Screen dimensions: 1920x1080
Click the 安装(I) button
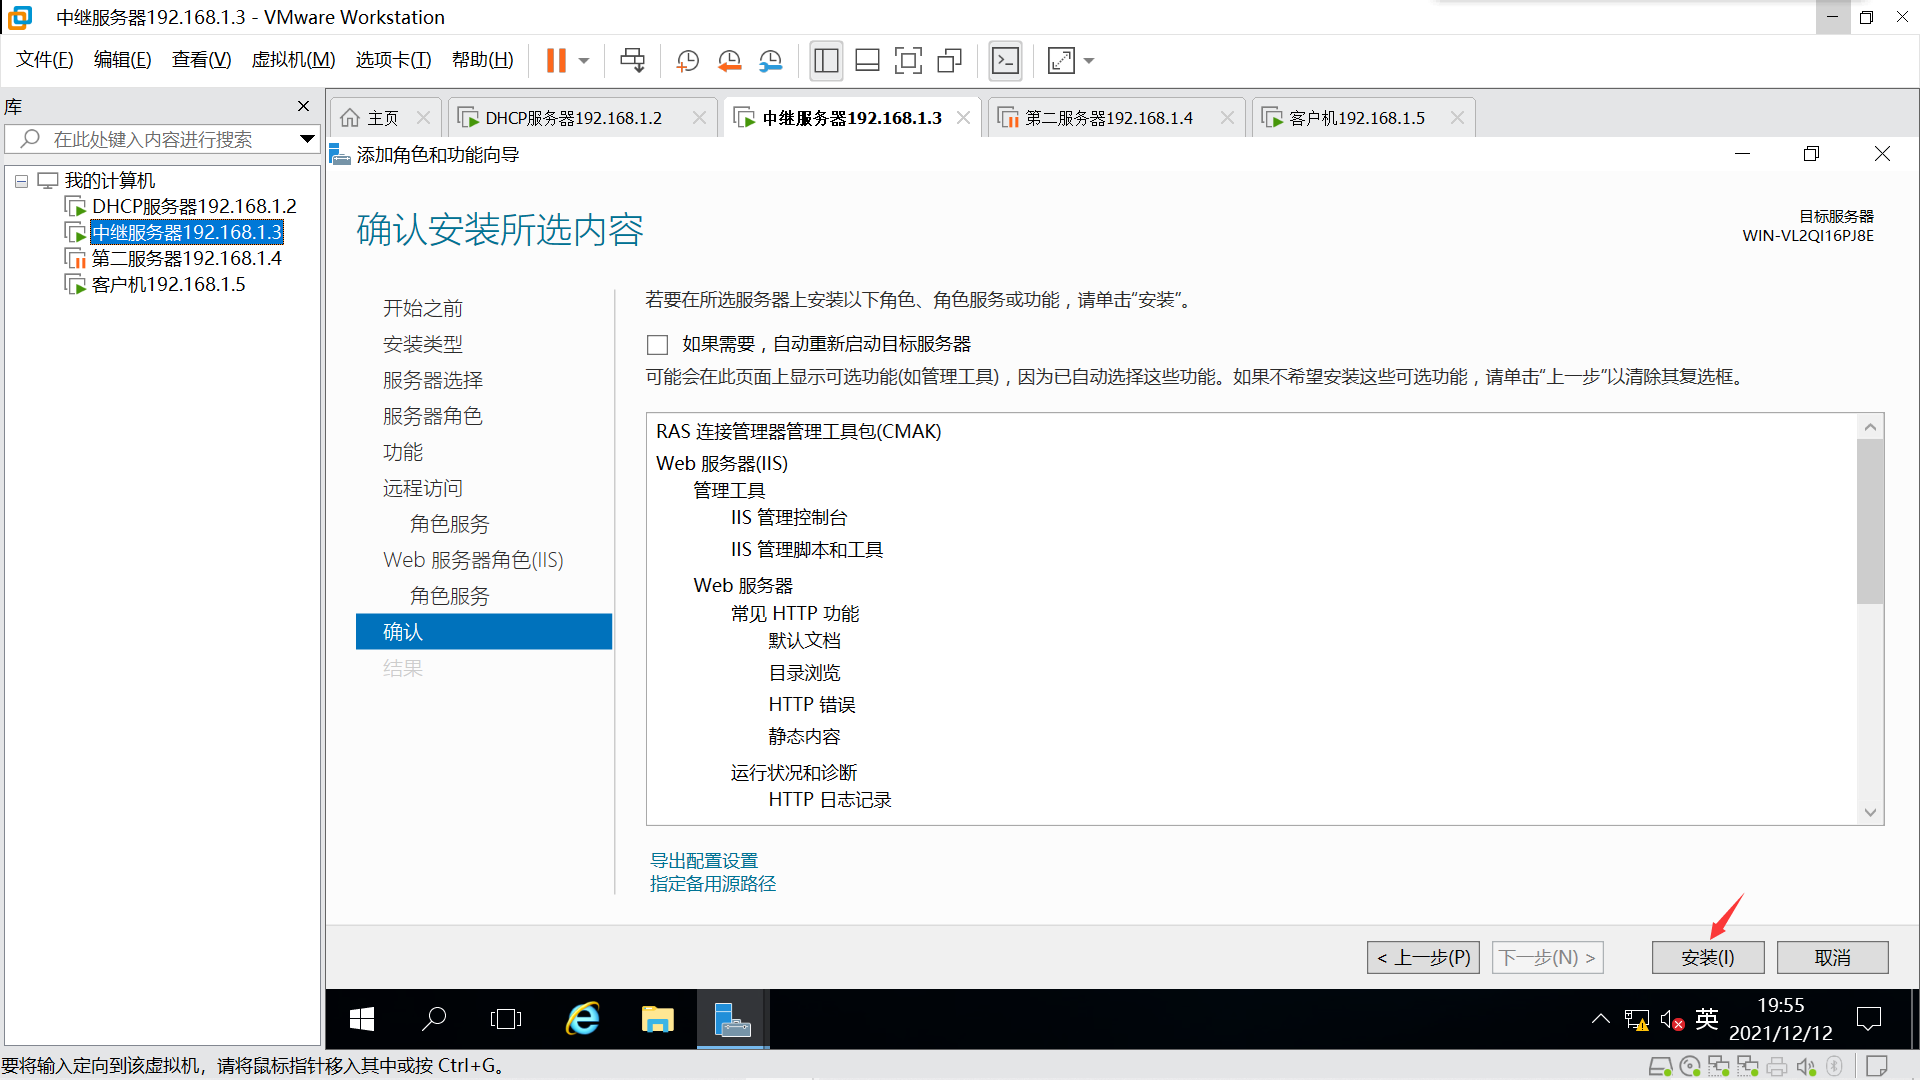(x=1707, y=957)
